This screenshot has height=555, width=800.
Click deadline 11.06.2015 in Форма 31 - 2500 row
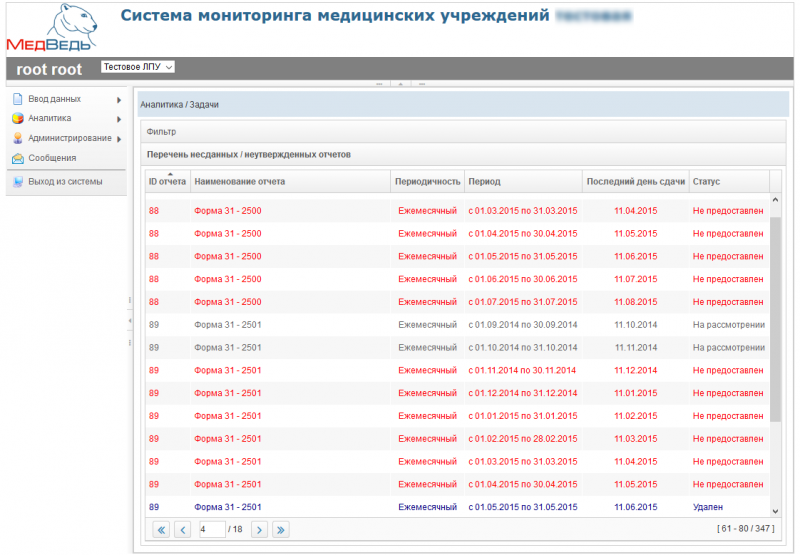[x=636, y=257]
